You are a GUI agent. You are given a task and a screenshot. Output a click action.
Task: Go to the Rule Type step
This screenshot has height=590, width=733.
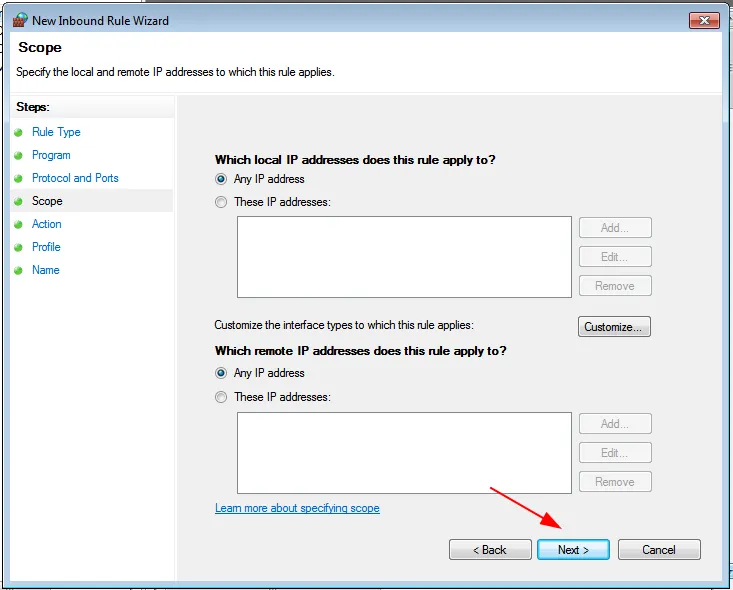(56, 132)
